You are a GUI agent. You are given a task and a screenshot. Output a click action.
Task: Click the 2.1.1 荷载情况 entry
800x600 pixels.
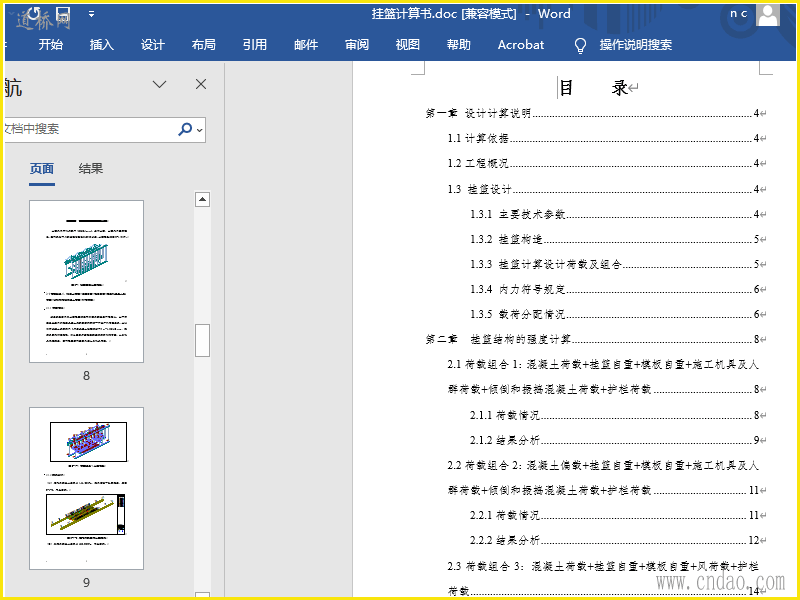point(615,415)
